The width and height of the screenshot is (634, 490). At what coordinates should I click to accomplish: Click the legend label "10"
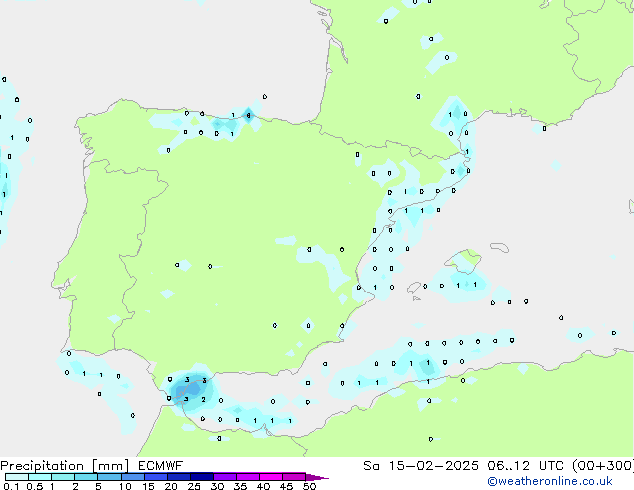pyautogui.click(x=125, y=486)
